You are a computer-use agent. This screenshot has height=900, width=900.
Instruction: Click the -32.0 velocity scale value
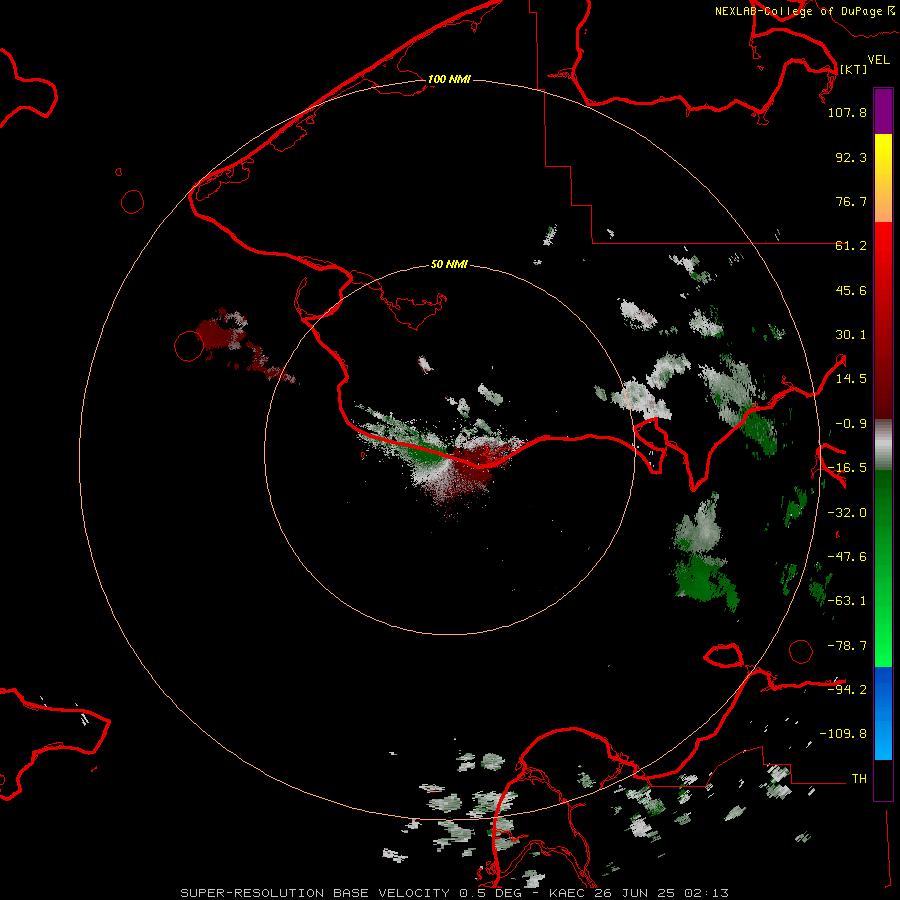847,513
